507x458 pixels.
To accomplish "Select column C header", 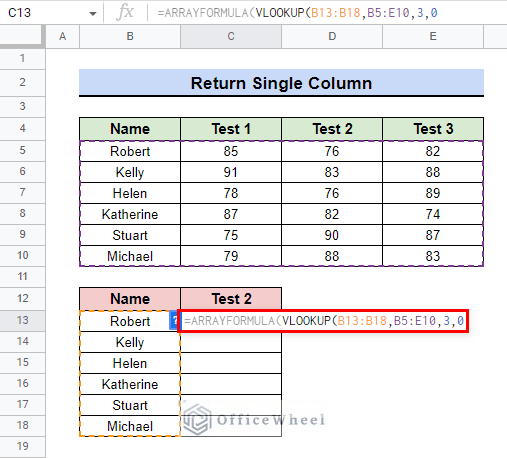I will (231, 36).
